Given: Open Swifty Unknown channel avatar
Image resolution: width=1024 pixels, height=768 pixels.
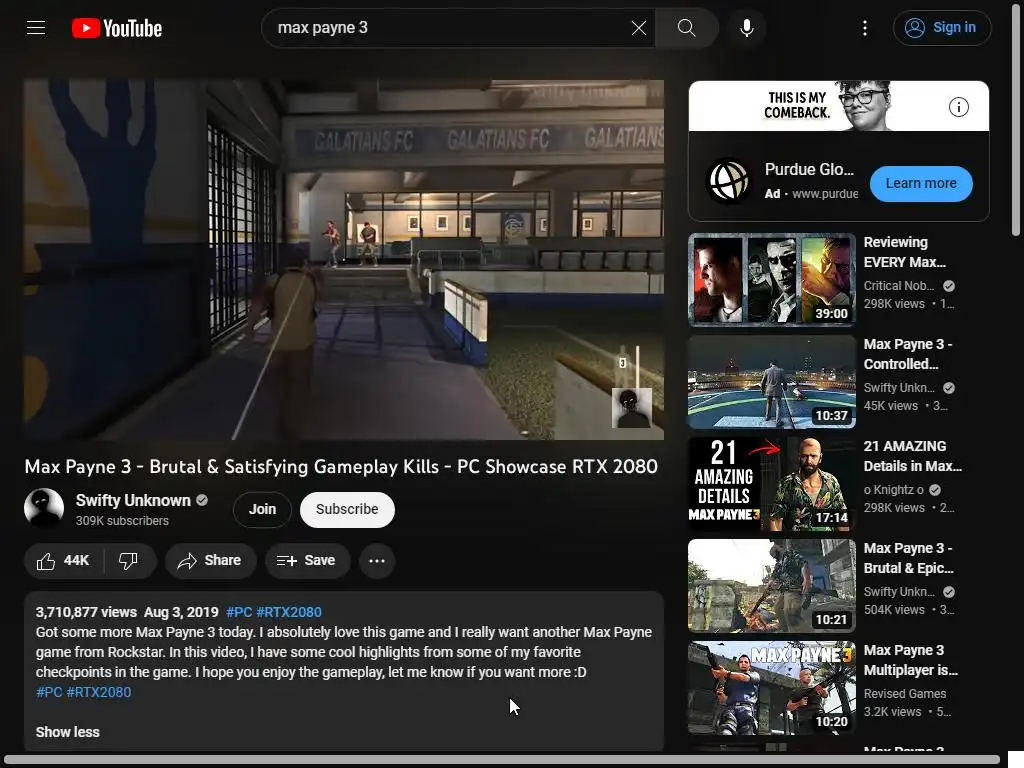Looking at the screenshot, I should click(44, 508).
